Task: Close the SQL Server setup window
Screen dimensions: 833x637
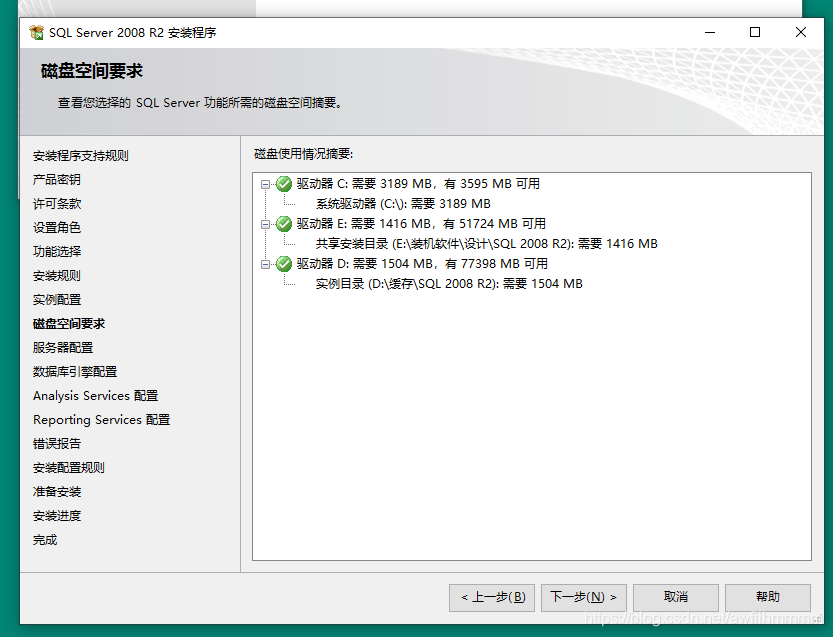Action: (801, 32)
